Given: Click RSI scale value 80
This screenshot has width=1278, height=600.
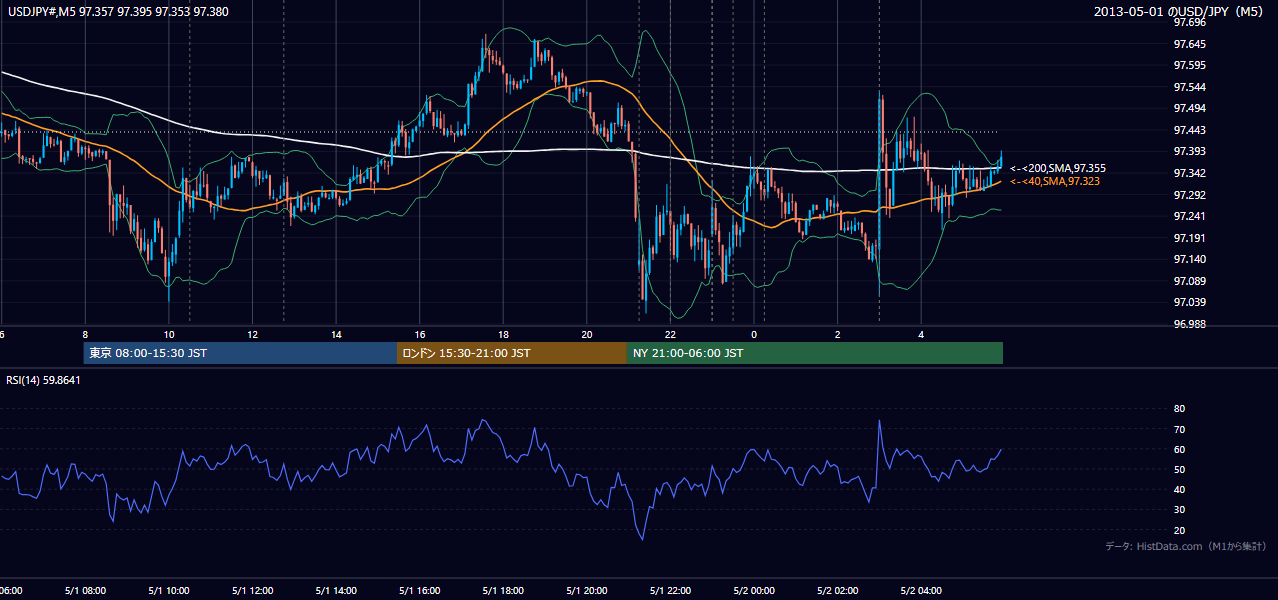Looking at the screenshot, I should (x=1180, y=409).
